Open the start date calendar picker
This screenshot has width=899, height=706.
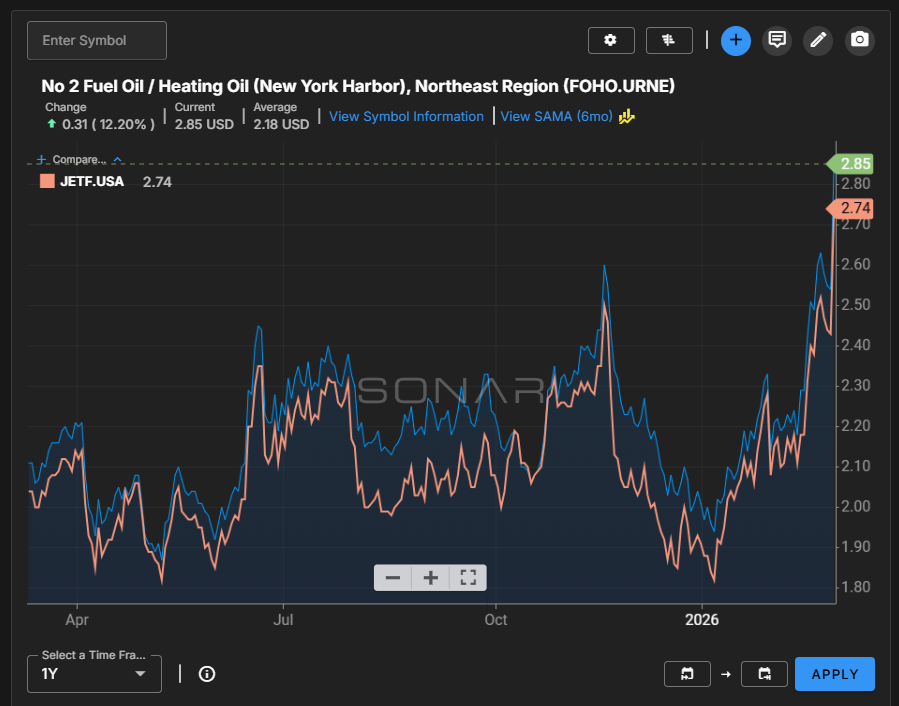click(687, 674)
